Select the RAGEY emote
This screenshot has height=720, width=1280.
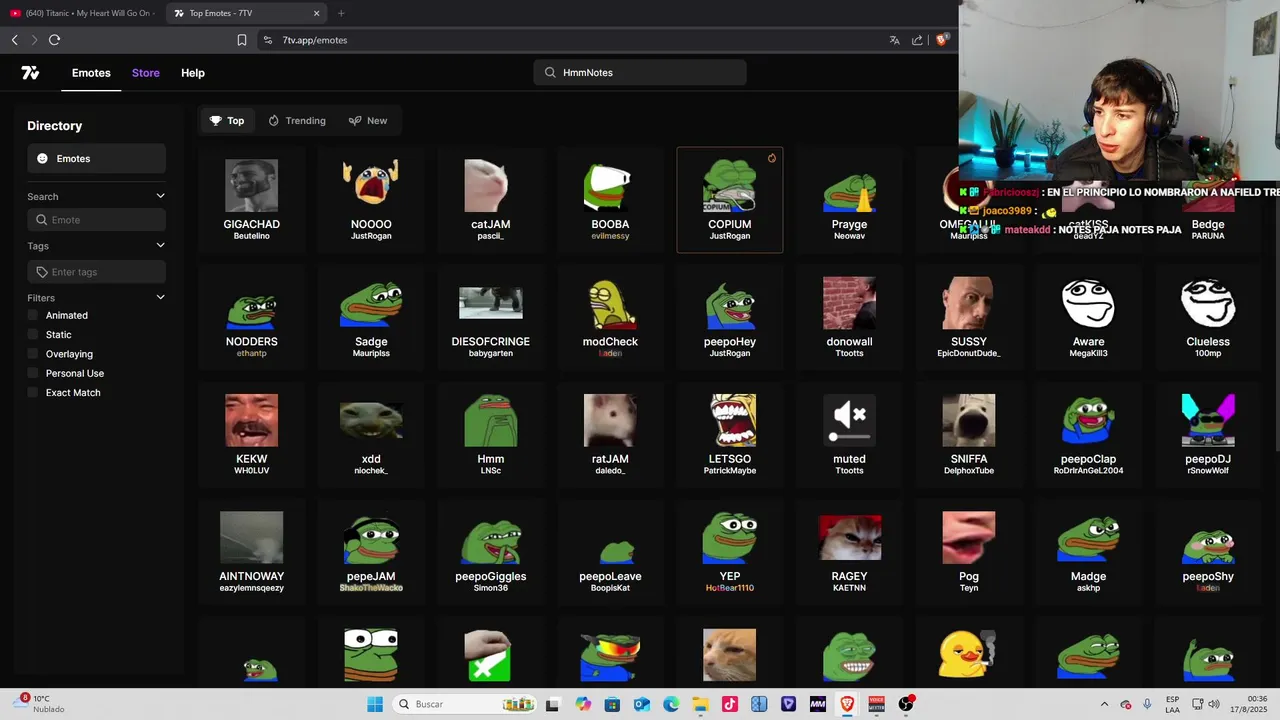pyautogui.click(x=849, y=552)
